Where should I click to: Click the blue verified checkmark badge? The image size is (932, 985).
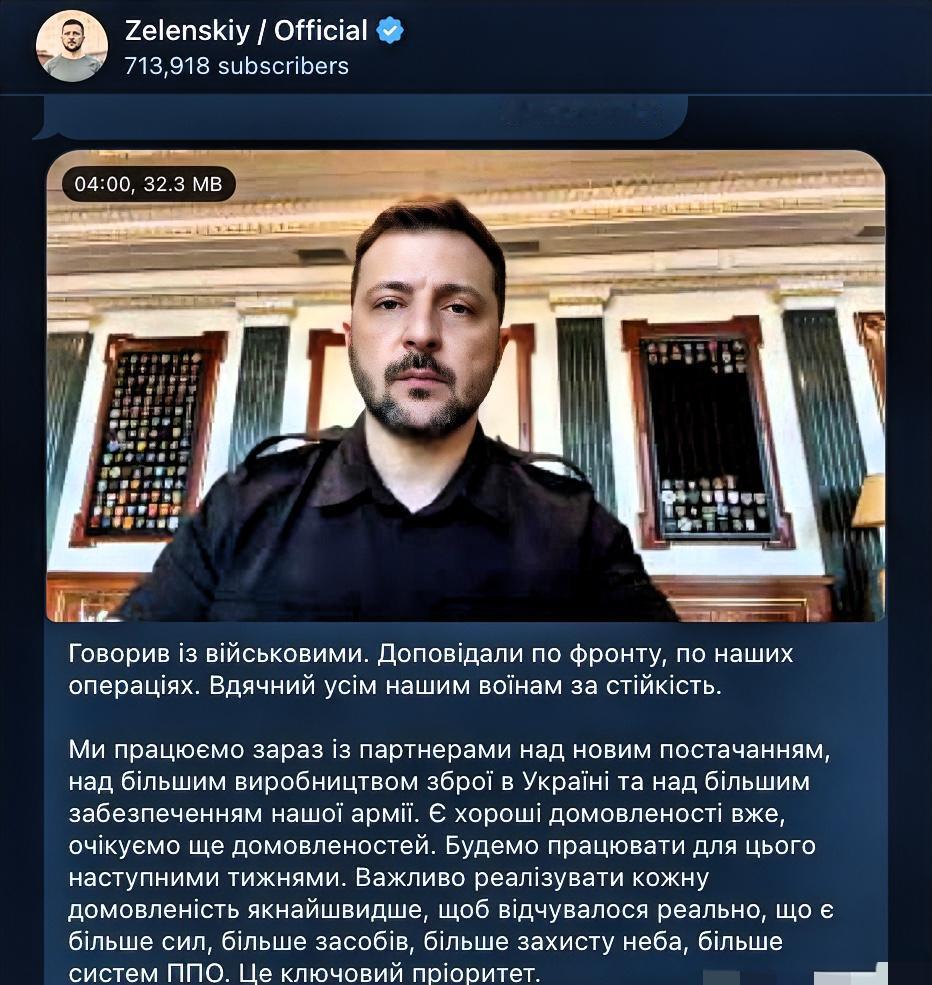(x=389, y=30)
